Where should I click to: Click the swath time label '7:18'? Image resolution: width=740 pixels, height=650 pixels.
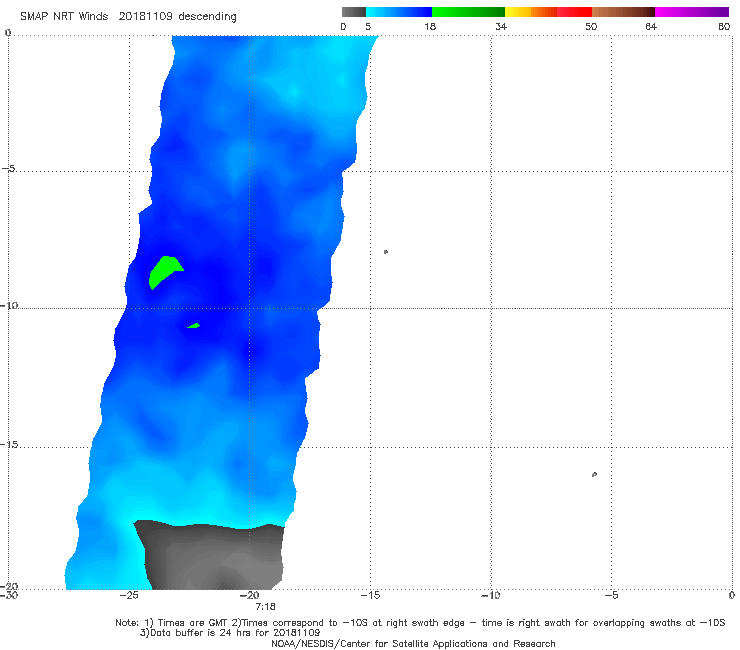tap(265, 607)
